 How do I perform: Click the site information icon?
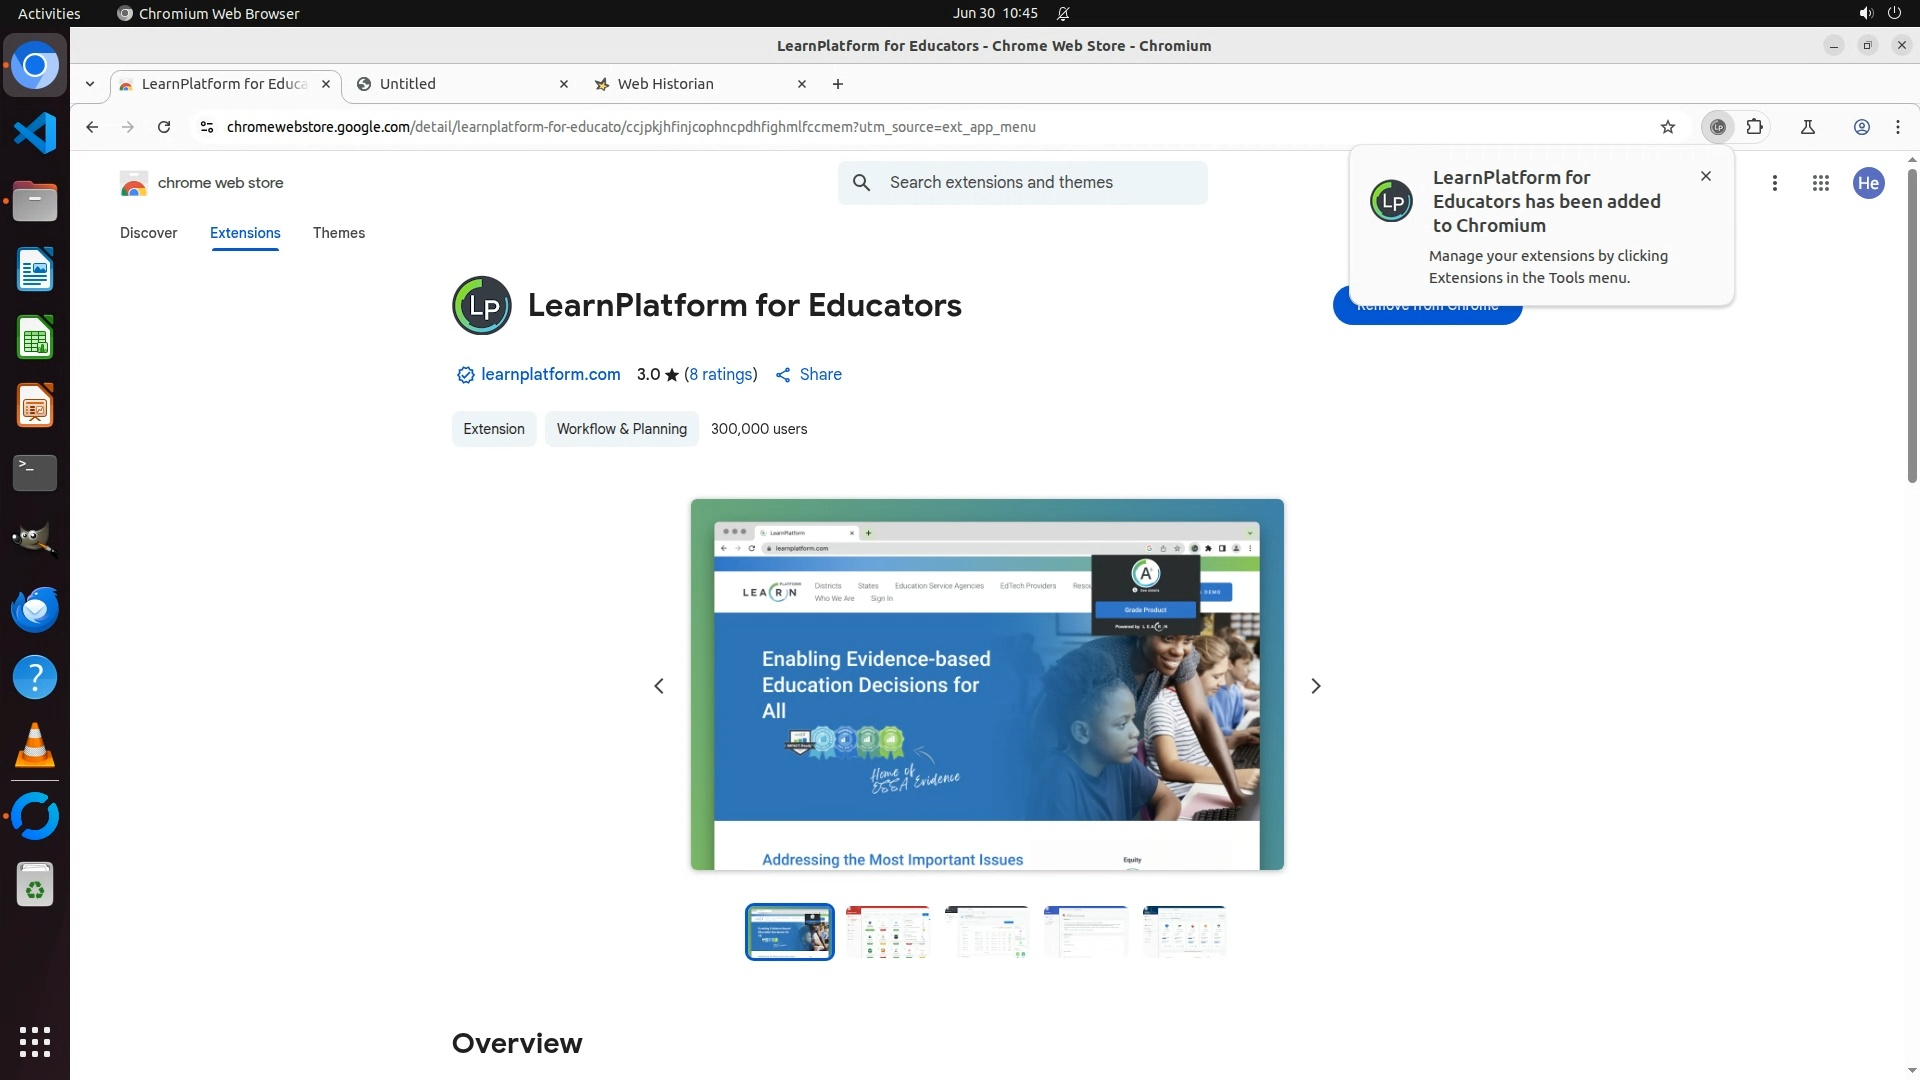[206, 127]
